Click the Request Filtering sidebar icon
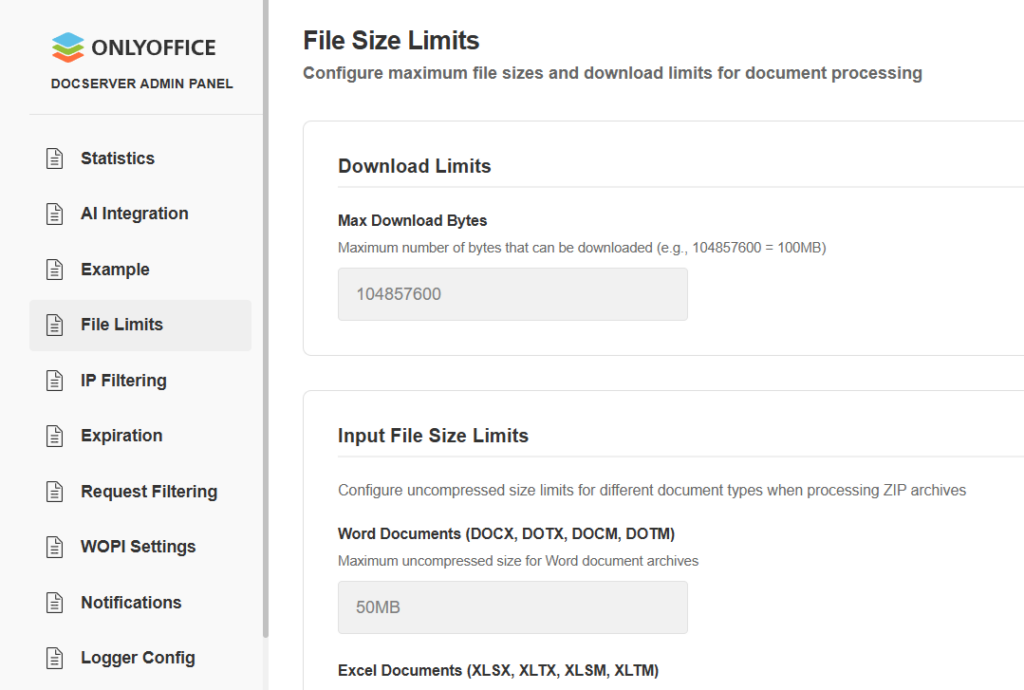The height and width of the screenshot is (690, 1024). 55,492
